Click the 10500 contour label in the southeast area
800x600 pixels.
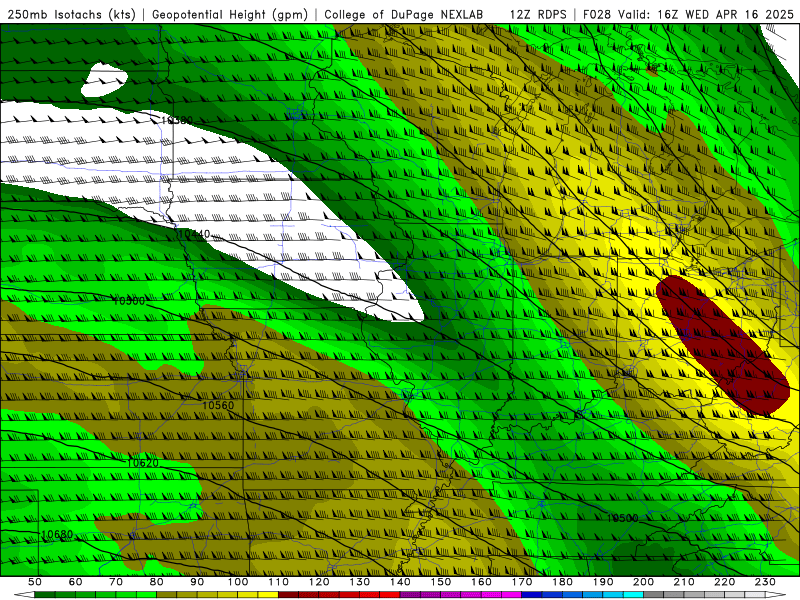click(622, 518)
